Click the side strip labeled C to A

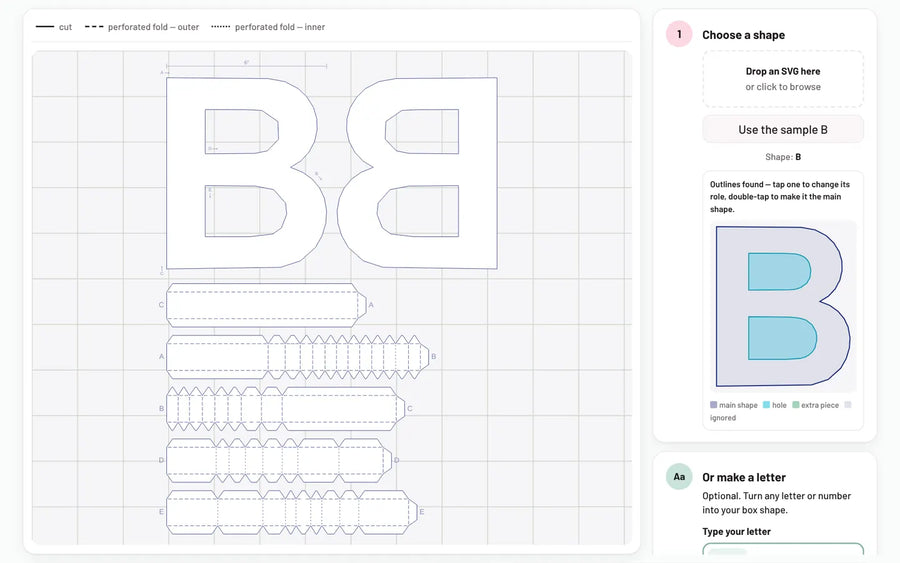266,305
